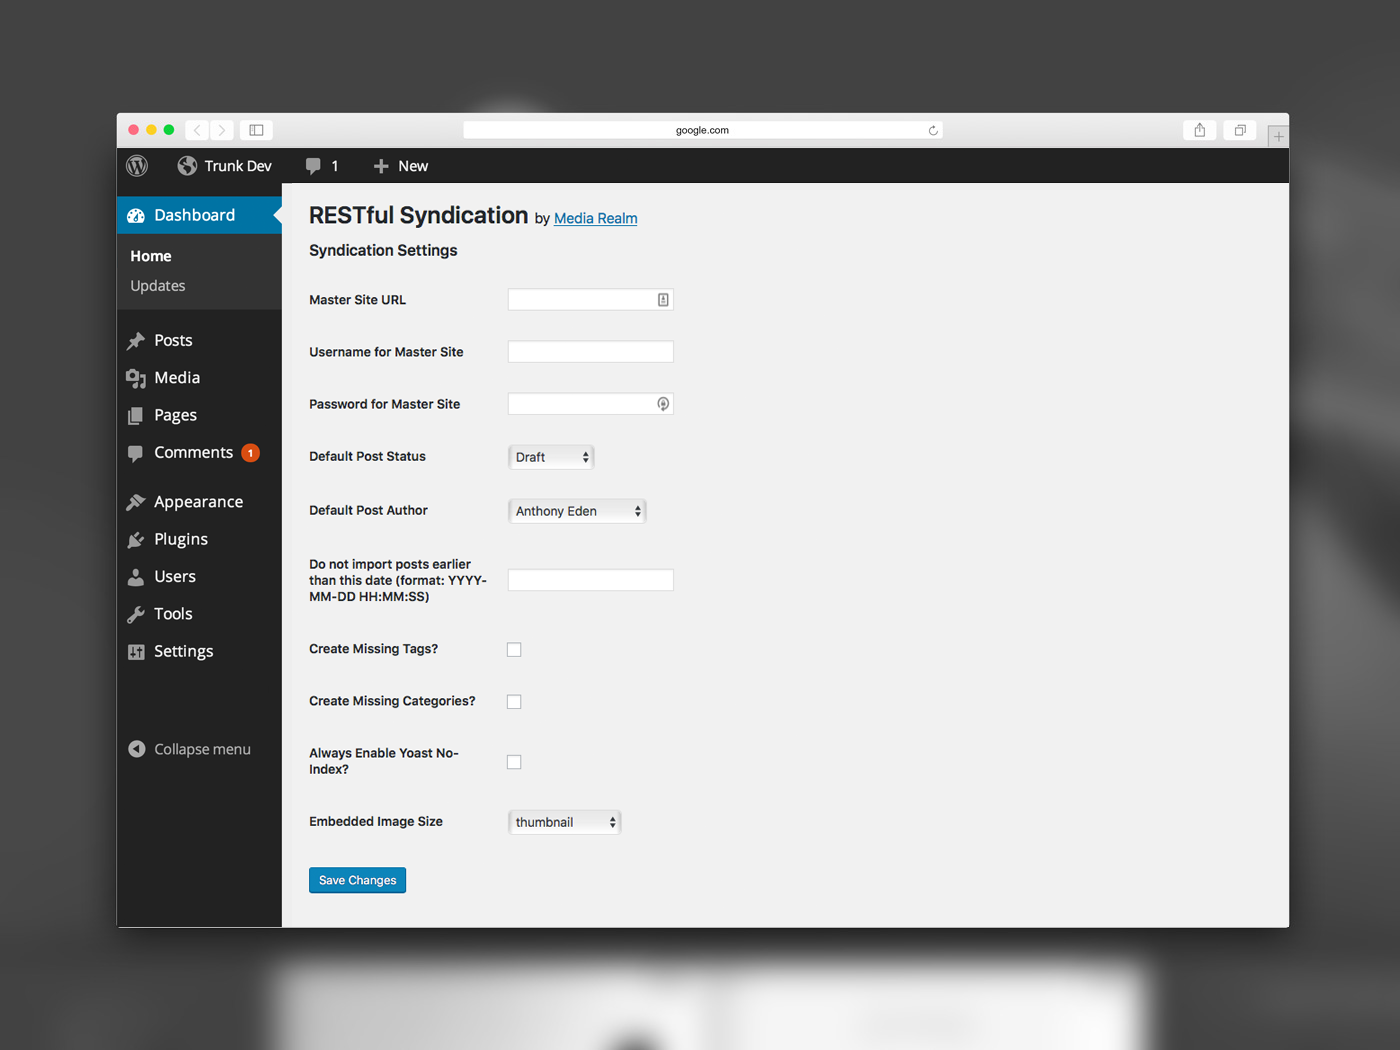Image resolution: width=1400 pixels, height=1050 pixels.
Task: Collapse the admin menu
Action: pyautogui.click(x=190, y=749)
